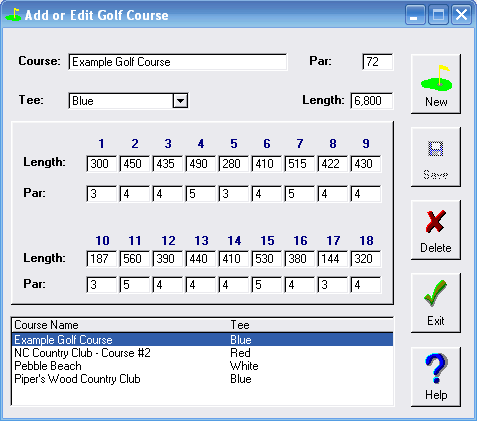Click the New golf flag icon button
Screen dimensions: 477x421
[436, 84]
